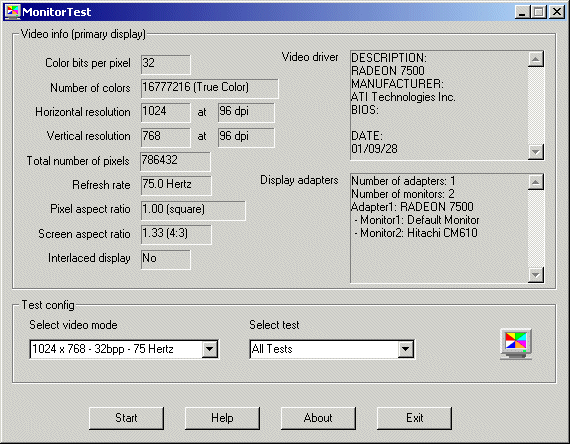
Task: Select Monitor2: Hitachi CM610 line
Action: [x=416, y=233]
